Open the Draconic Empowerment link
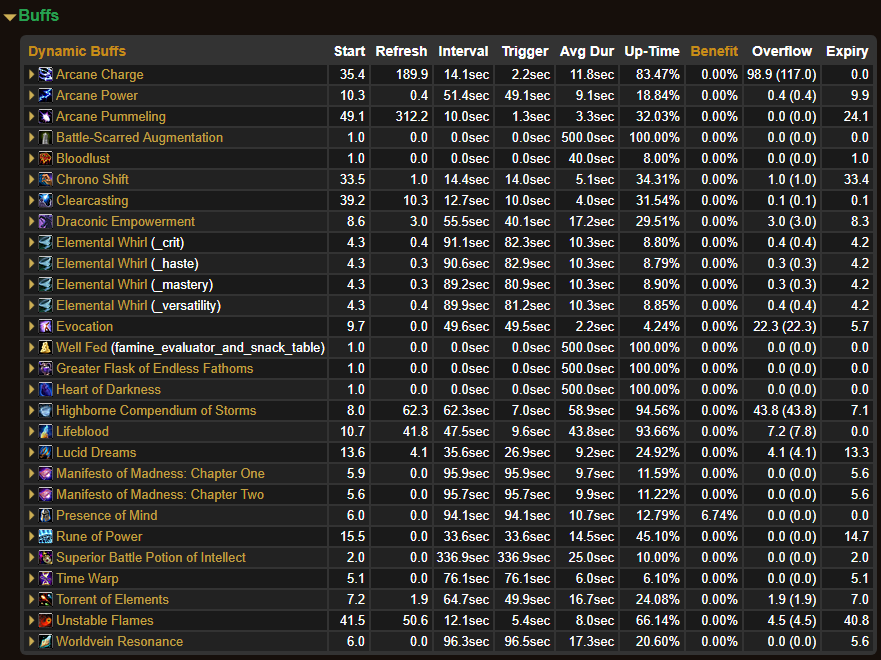The width and height of the screenshot is (881, 660). (x=125, y=222)
